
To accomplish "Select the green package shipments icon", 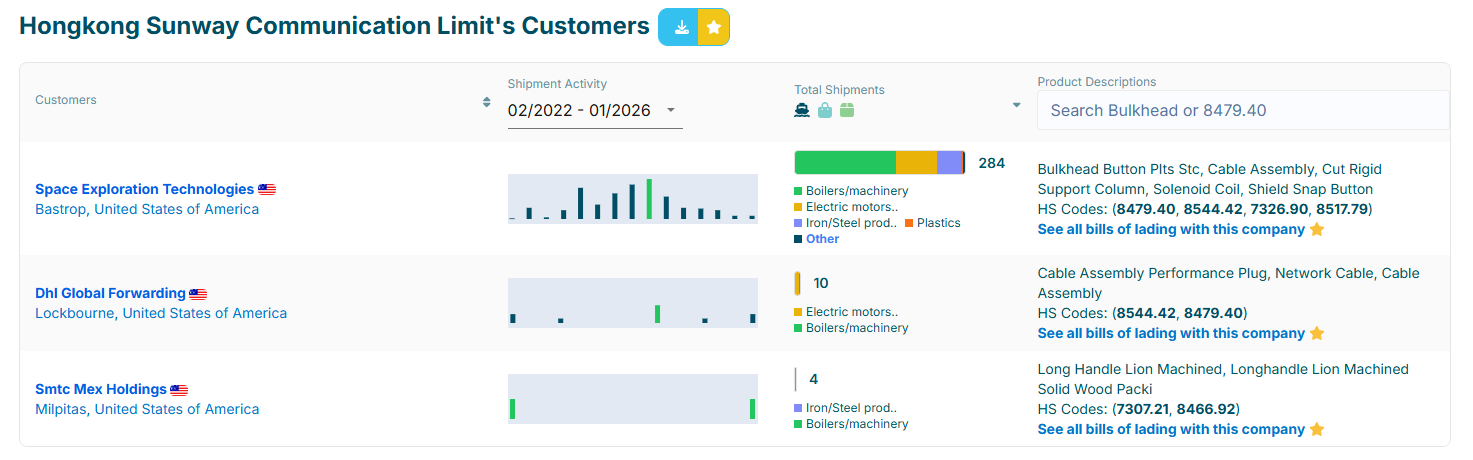I will [x=847, y=110].
